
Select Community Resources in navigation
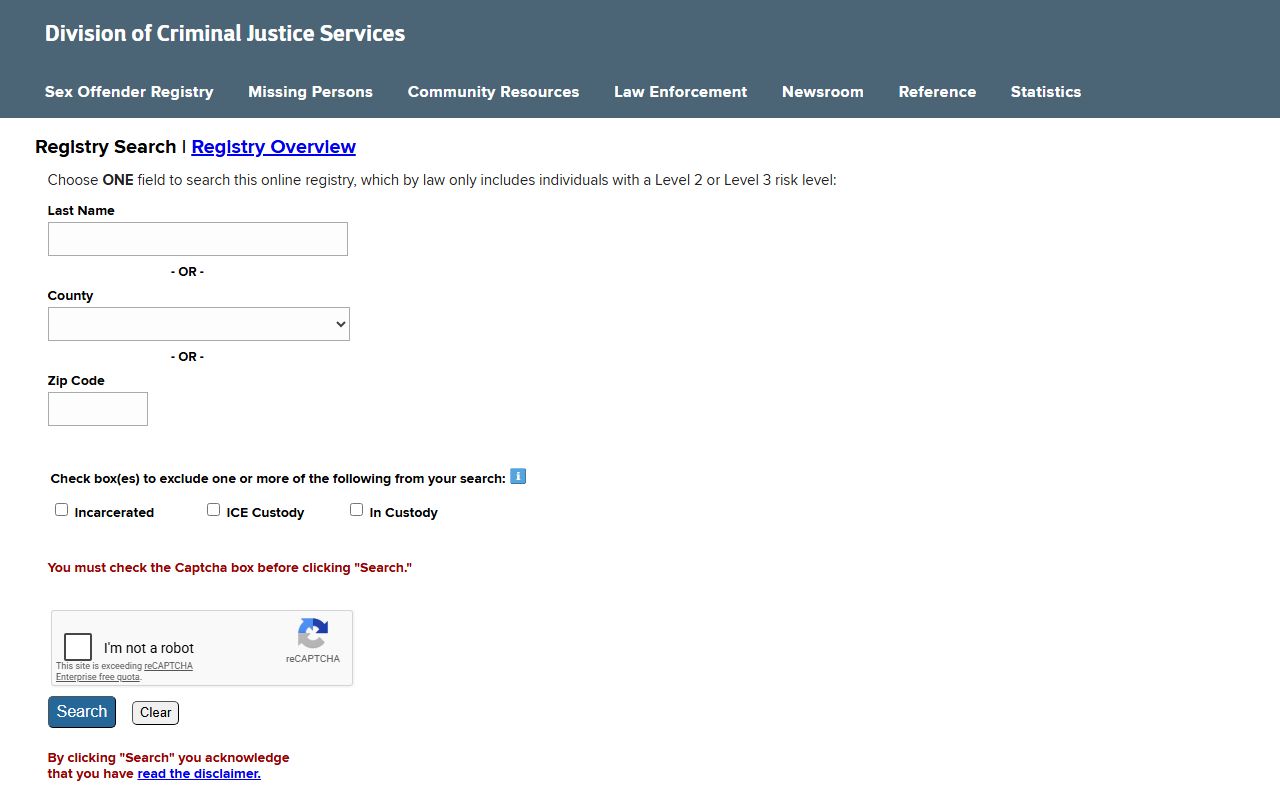493,92
